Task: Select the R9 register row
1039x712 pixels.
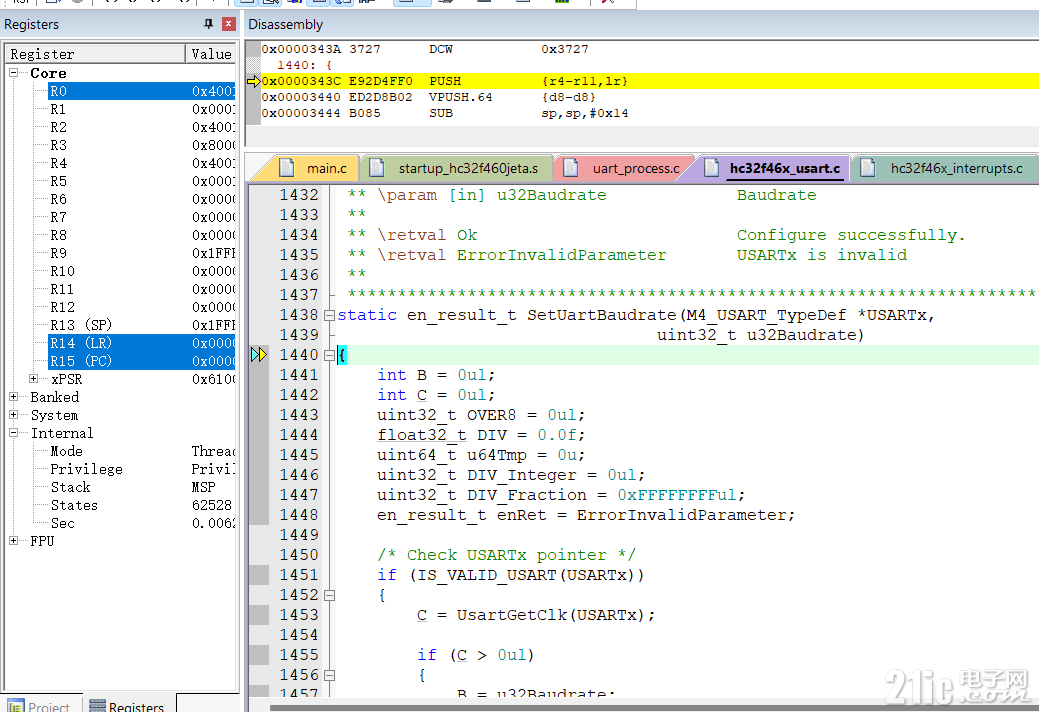Action: tap(142, 253)
